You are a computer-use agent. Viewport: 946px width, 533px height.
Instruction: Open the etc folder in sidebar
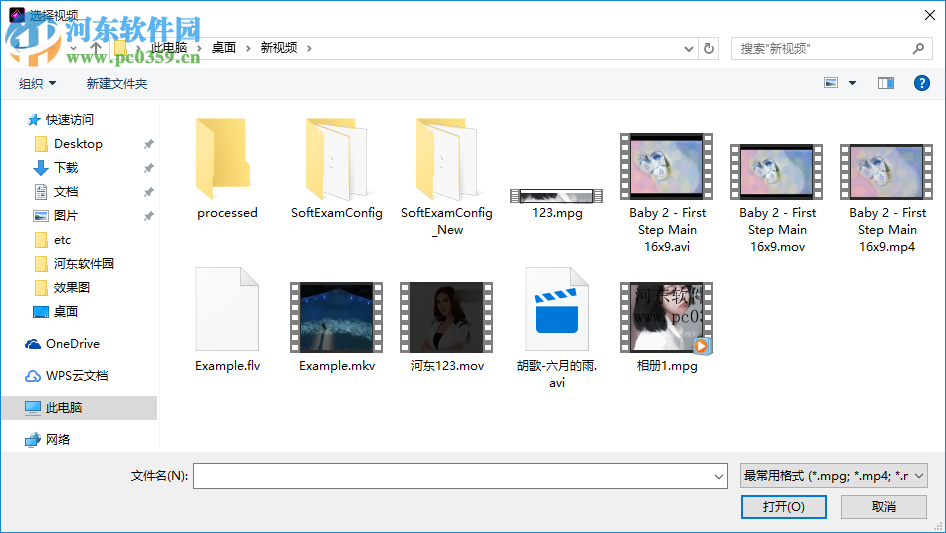click(x=62, y=240)
